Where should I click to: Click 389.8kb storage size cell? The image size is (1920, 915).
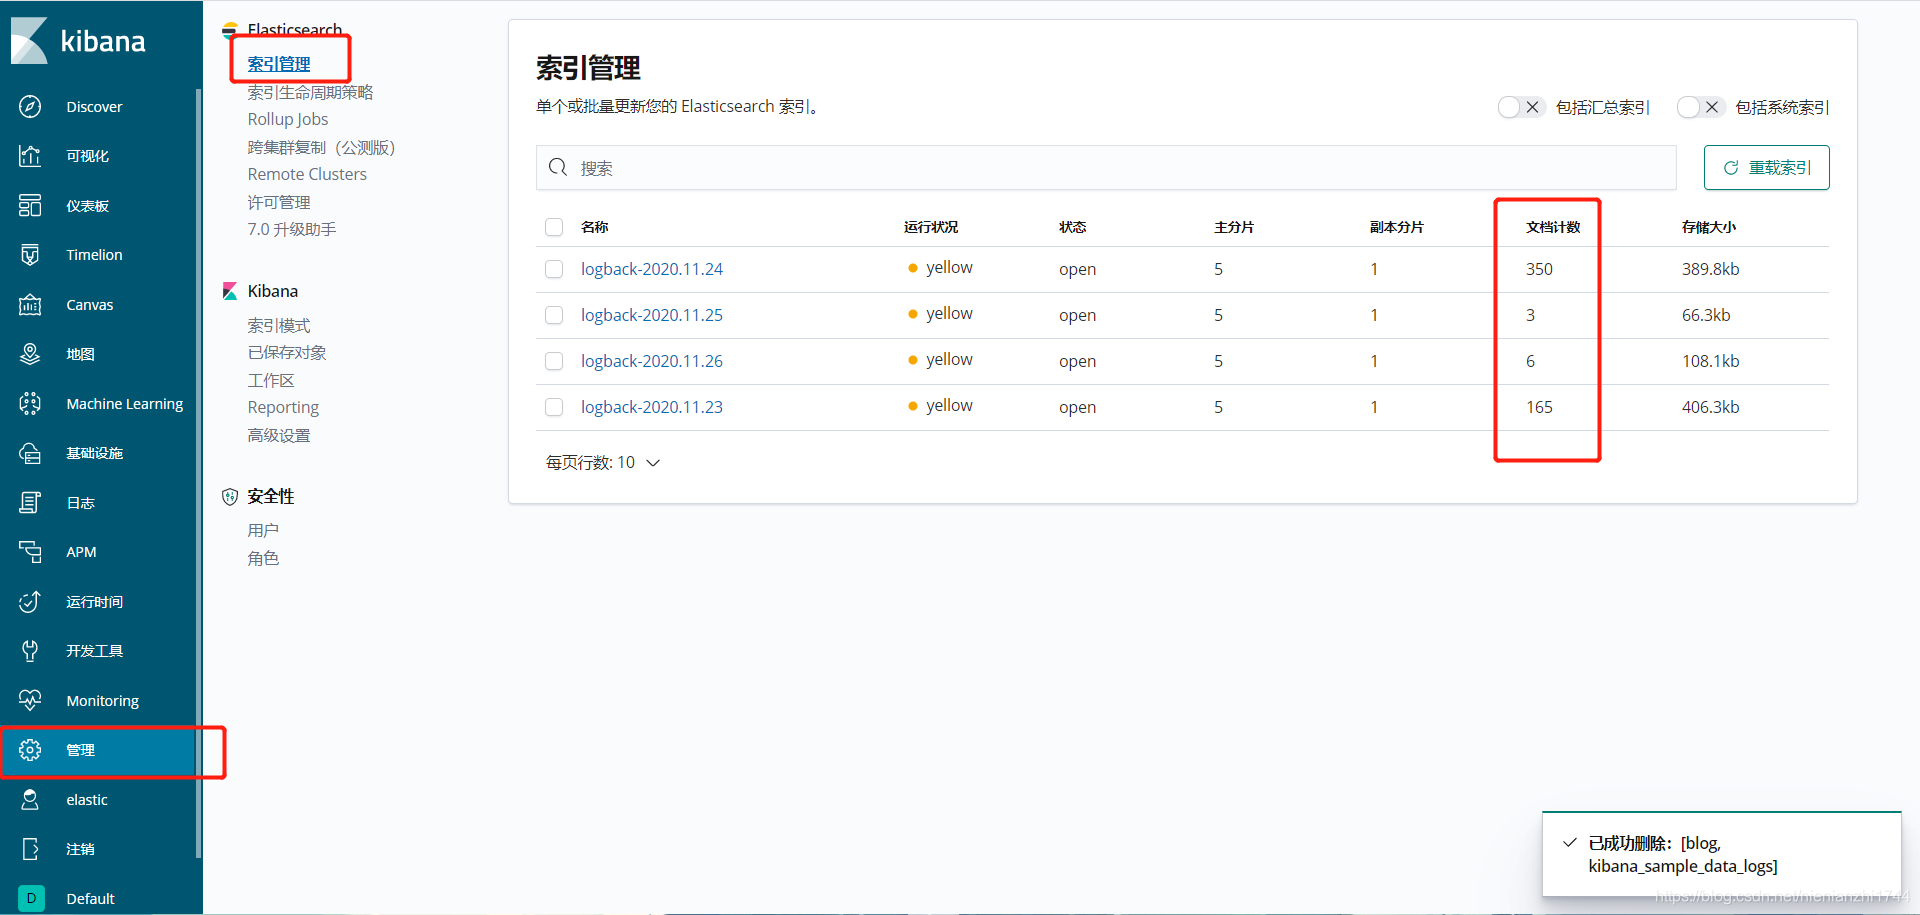pos(1711,269)
